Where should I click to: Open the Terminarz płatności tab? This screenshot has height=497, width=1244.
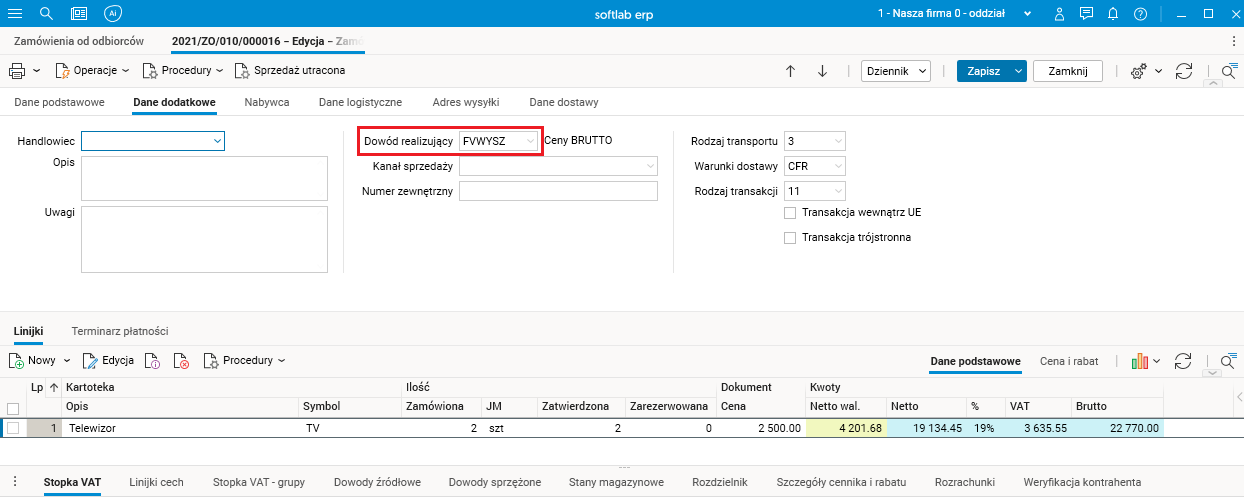point(120,331)
